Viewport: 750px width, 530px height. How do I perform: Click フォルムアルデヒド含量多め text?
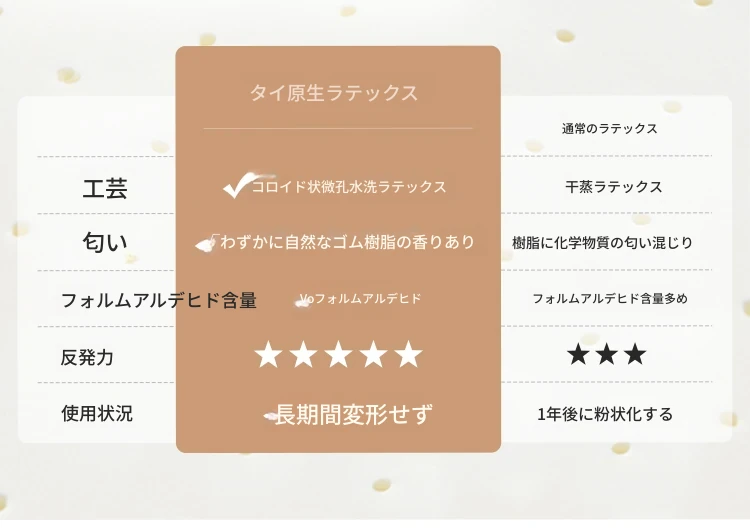[610, 298]
